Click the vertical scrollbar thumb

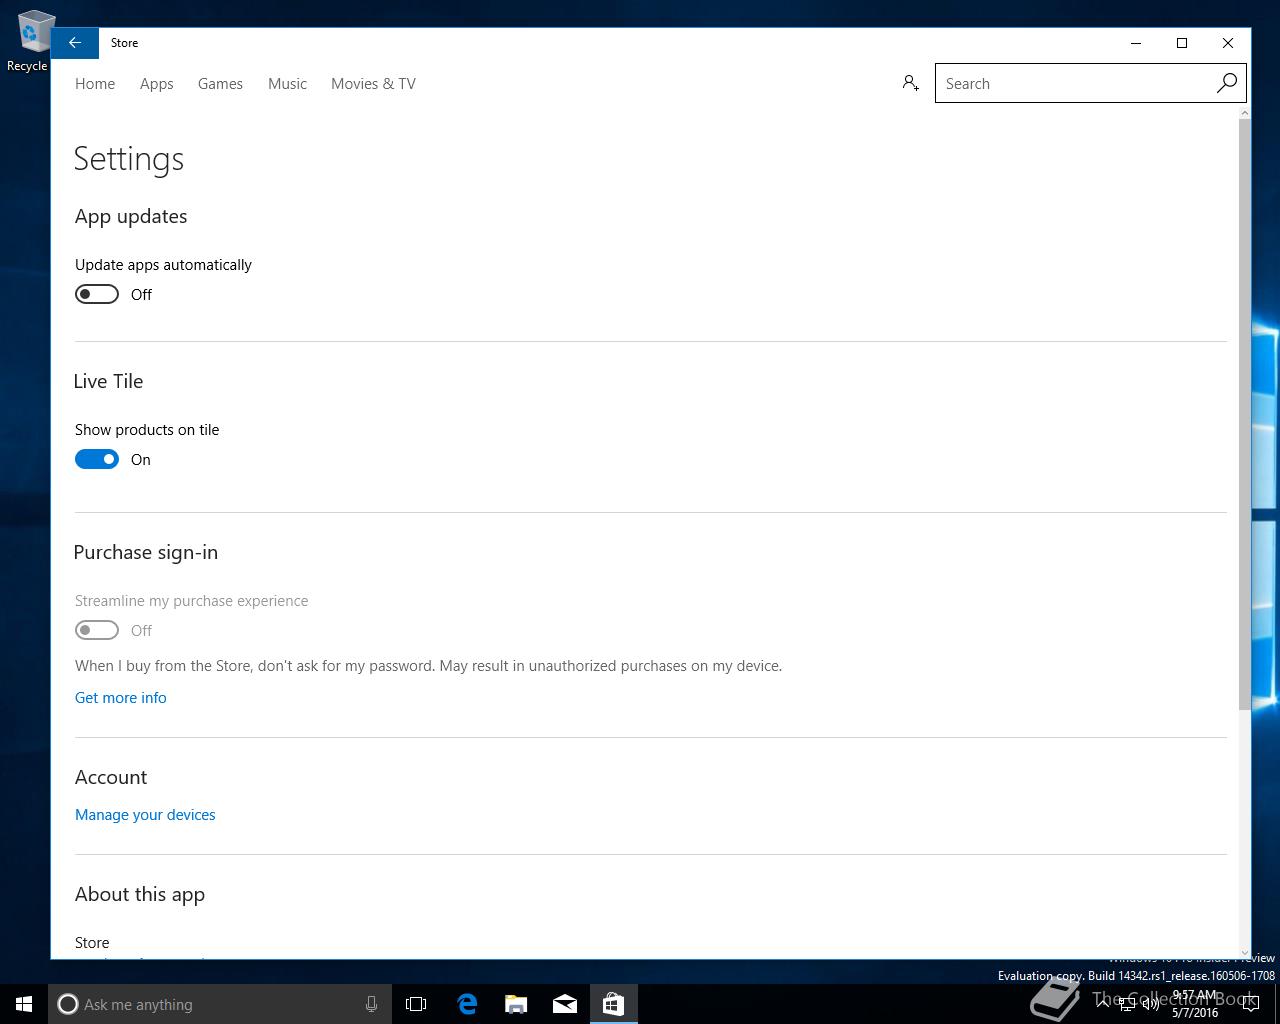(x=1244, y=415)
